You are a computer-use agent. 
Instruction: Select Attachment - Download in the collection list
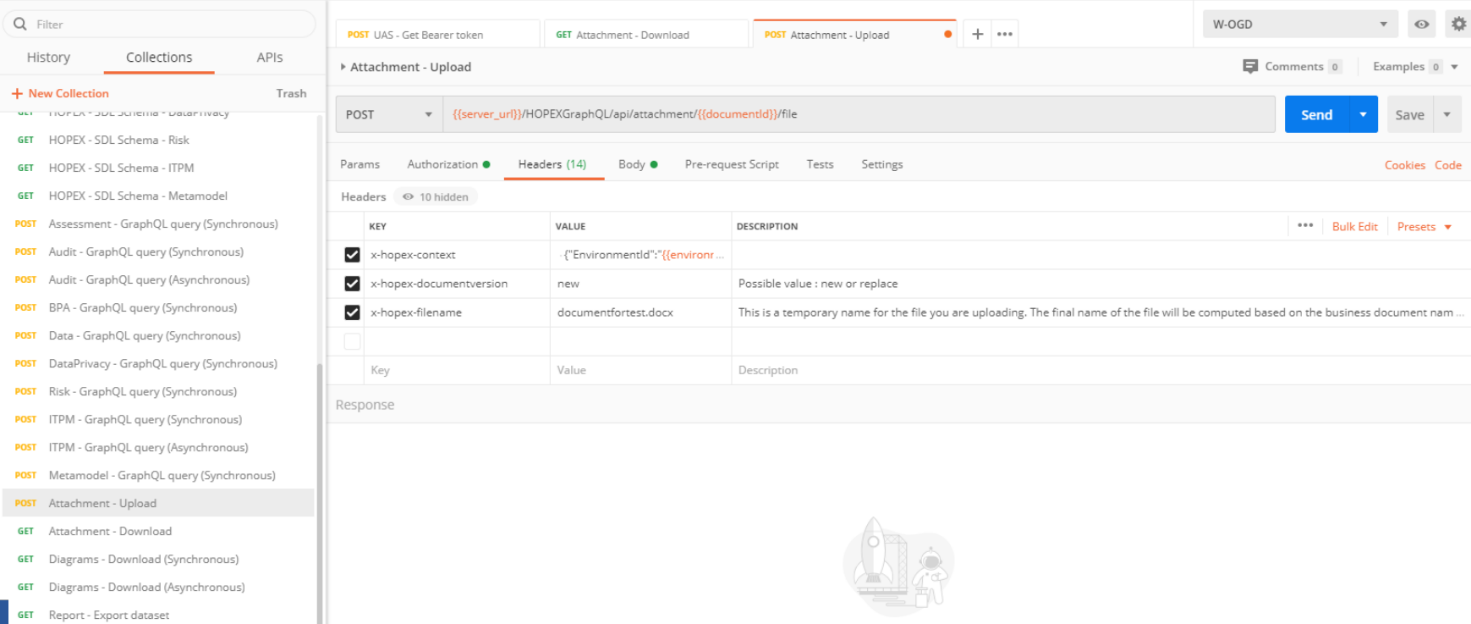coord(110,531)
